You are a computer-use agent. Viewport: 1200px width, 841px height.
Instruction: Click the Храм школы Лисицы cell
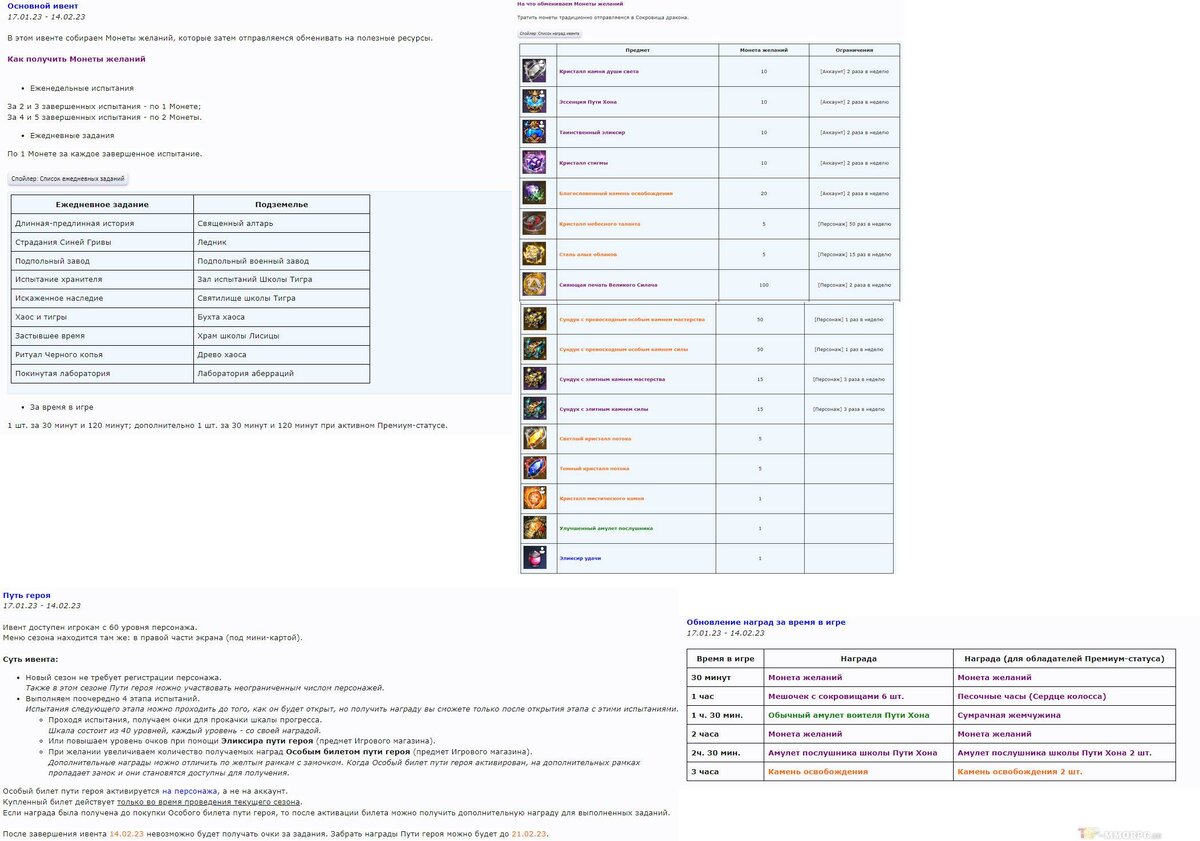282,336
